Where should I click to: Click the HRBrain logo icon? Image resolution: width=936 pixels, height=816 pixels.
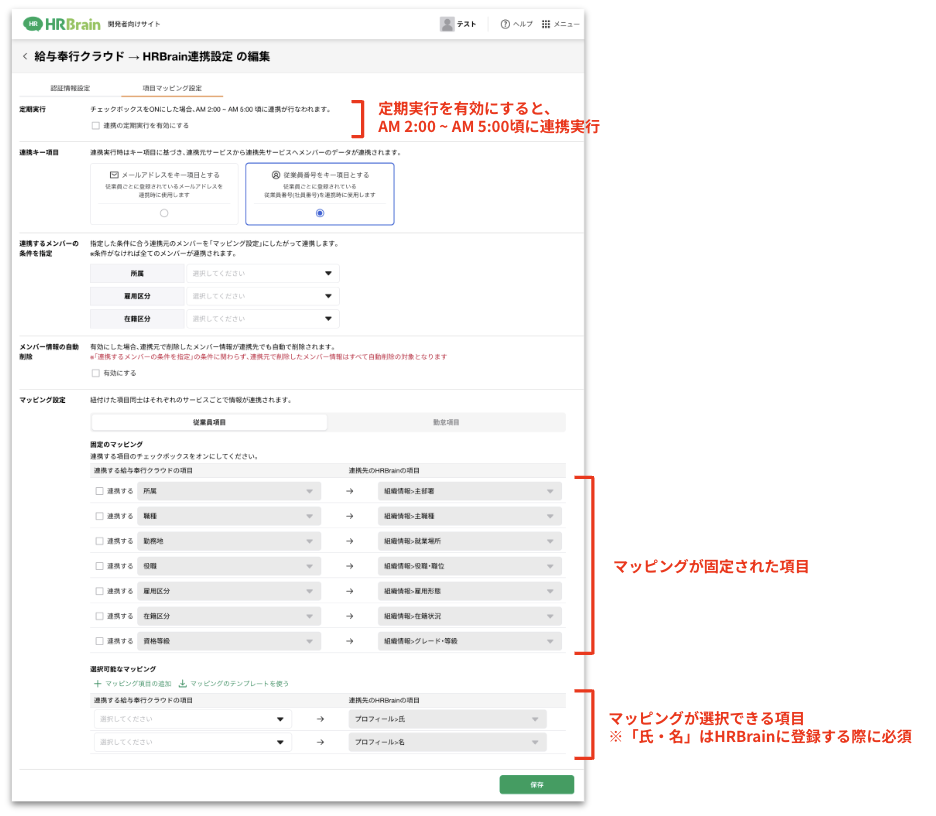34,24
